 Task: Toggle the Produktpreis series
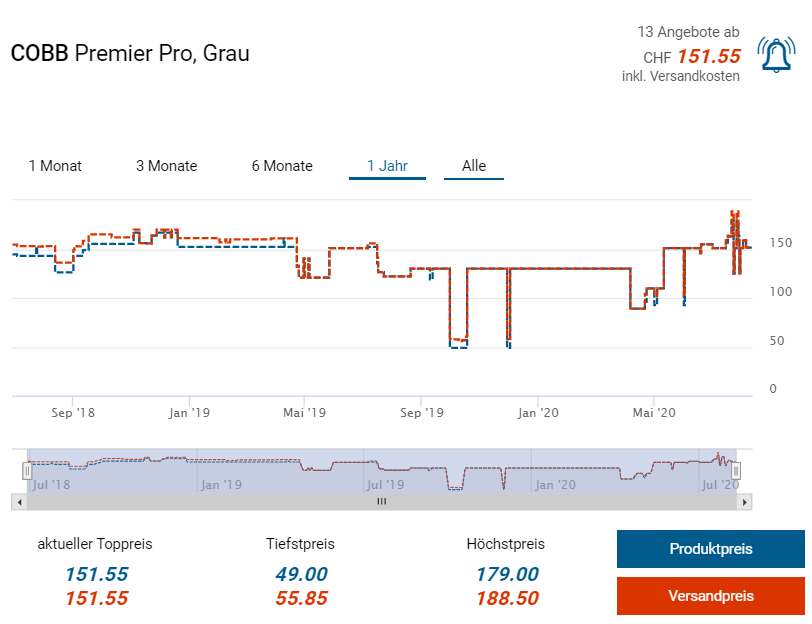click(x=710, y=549)
